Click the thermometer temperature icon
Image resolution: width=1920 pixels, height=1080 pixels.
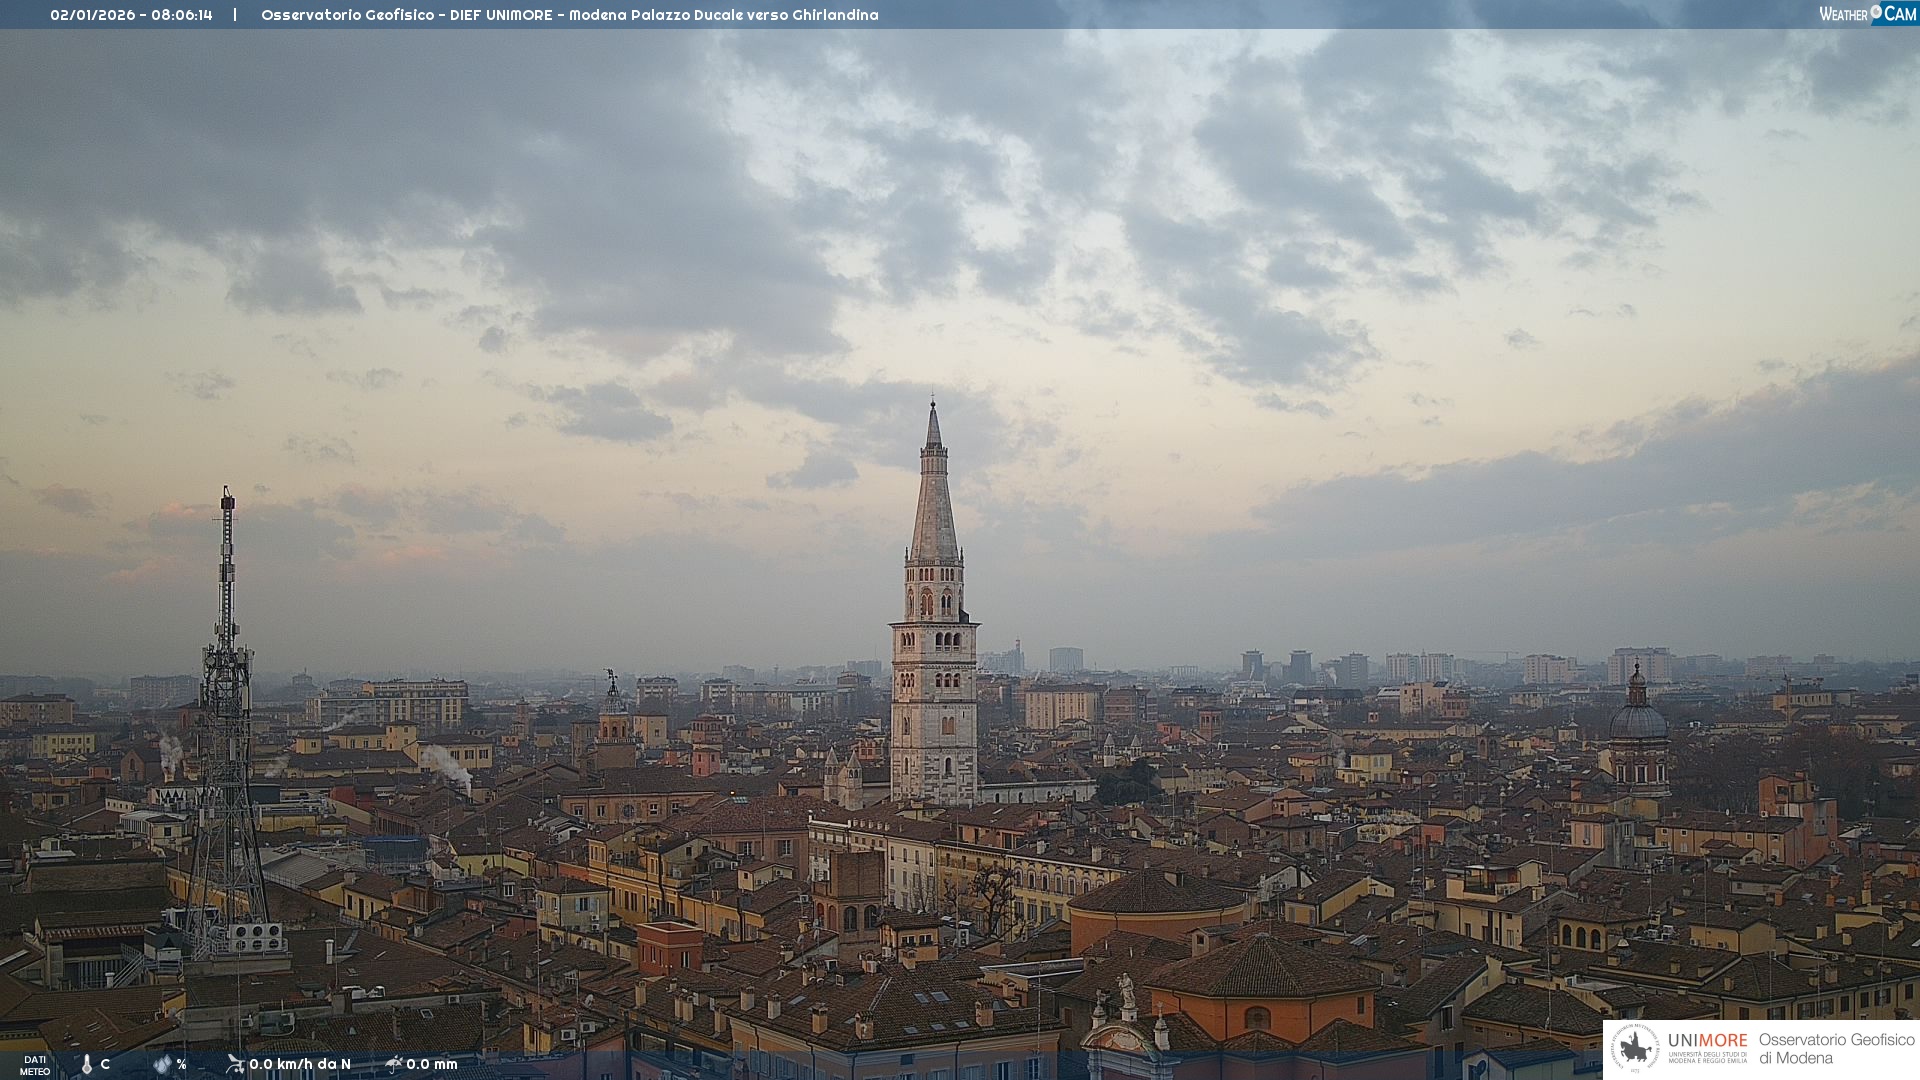tap(87, 1065)
